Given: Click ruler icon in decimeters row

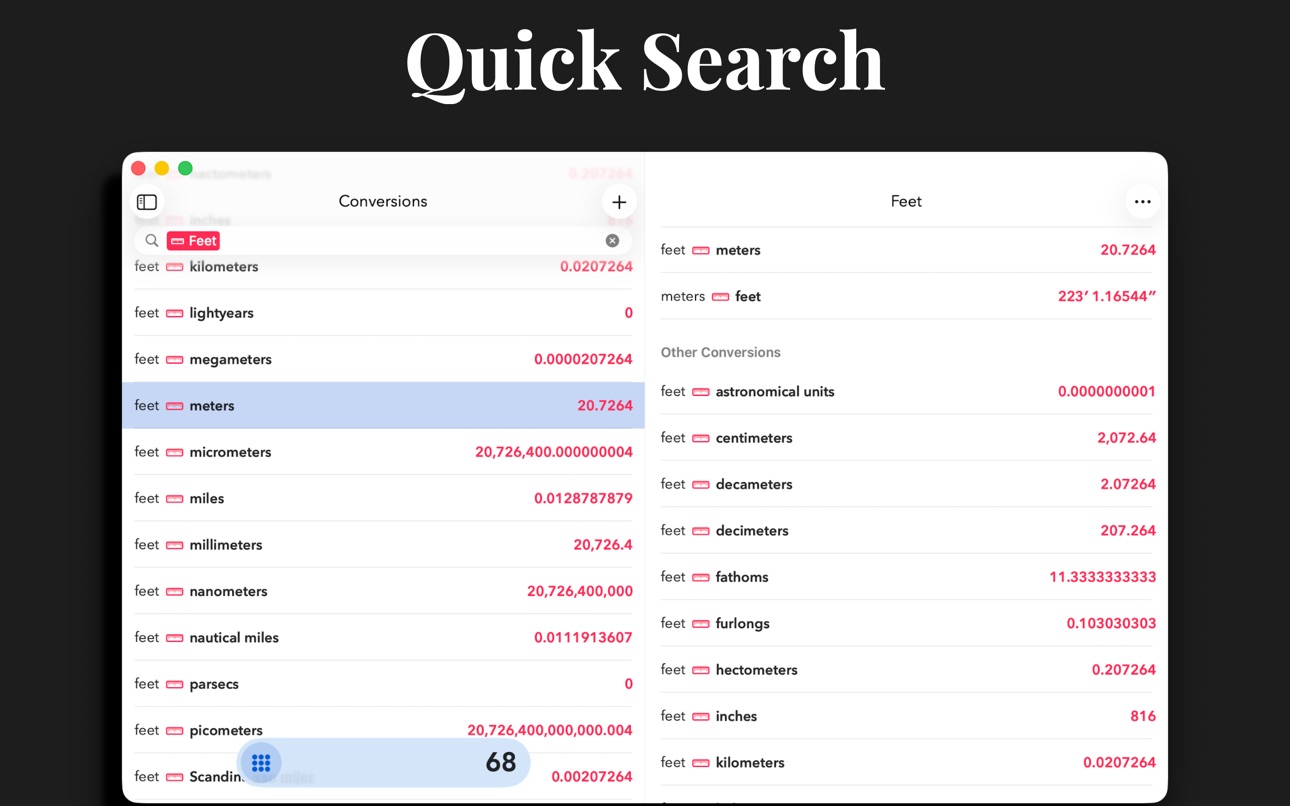Looking at the screenshot, I should click(x=701, y=531).
